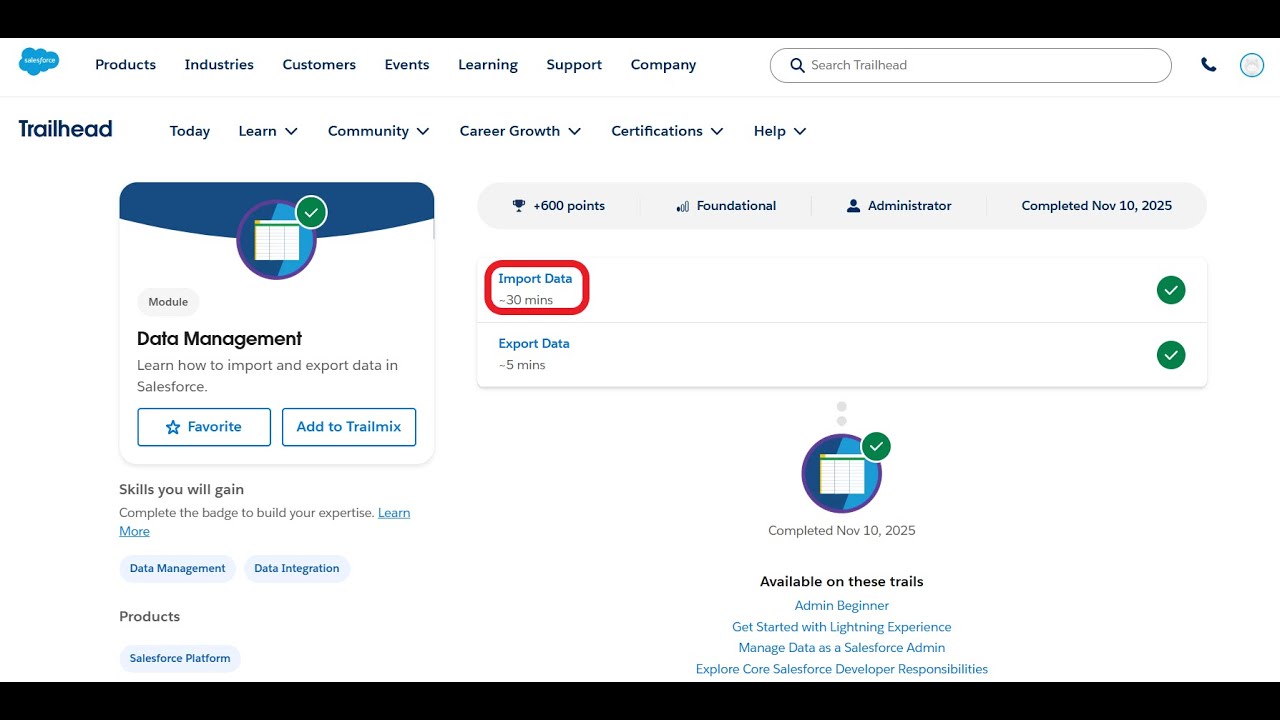Viewport: 1280px width, 720px height.
Task: Open the Industries menu
Action: pyautogui.click(x=219, y=65)
